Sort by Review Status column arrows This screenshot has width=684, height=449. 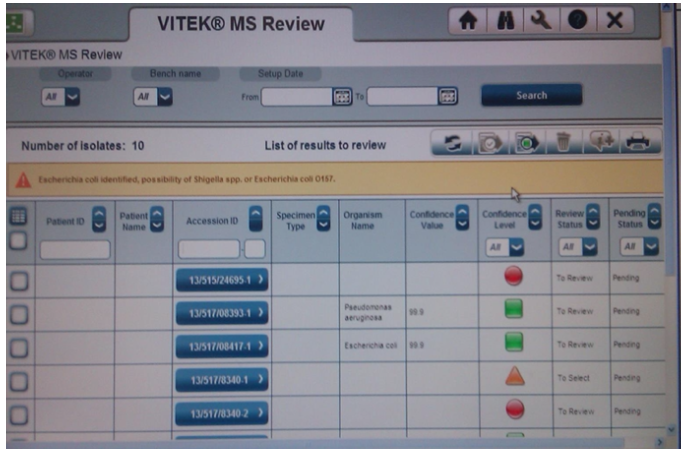point(593,216)
